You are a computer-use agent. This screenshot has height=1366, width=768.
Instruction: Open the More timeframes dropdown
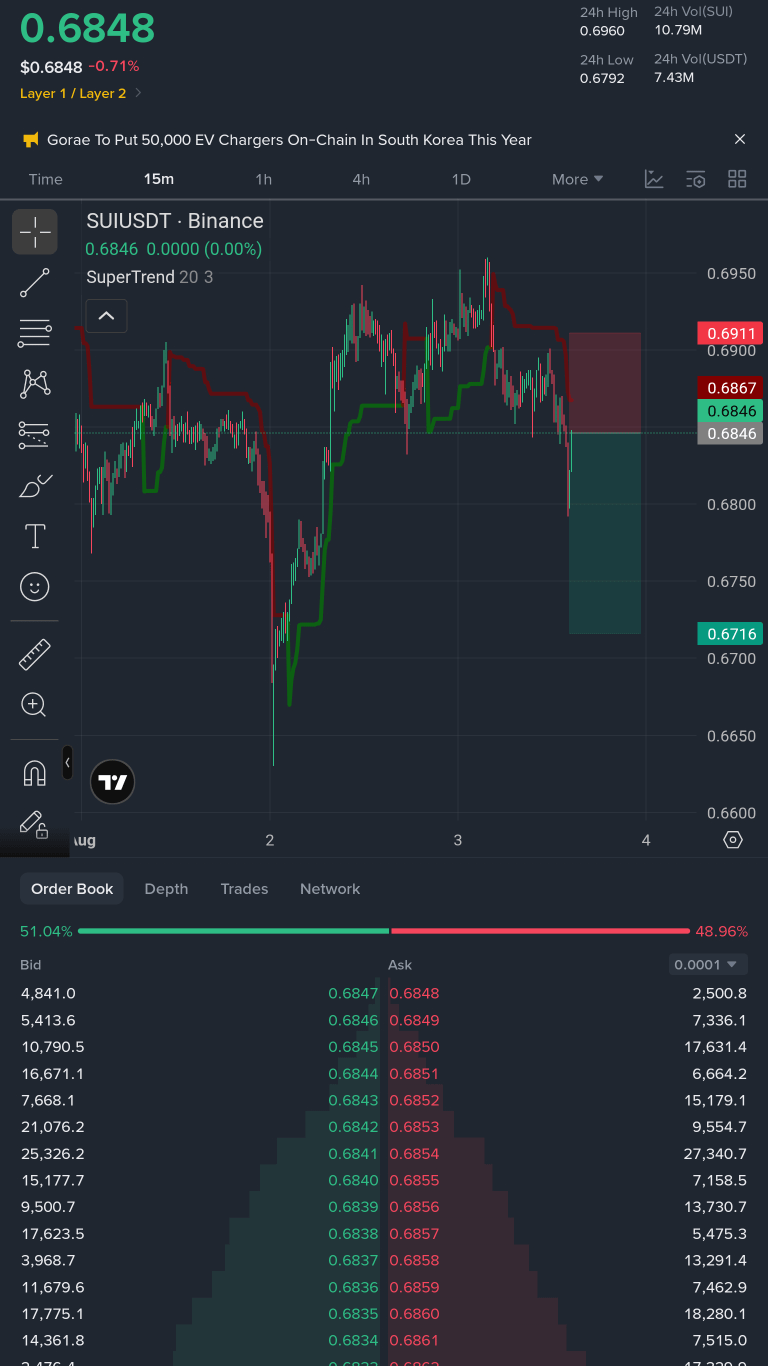click(578, 179)
